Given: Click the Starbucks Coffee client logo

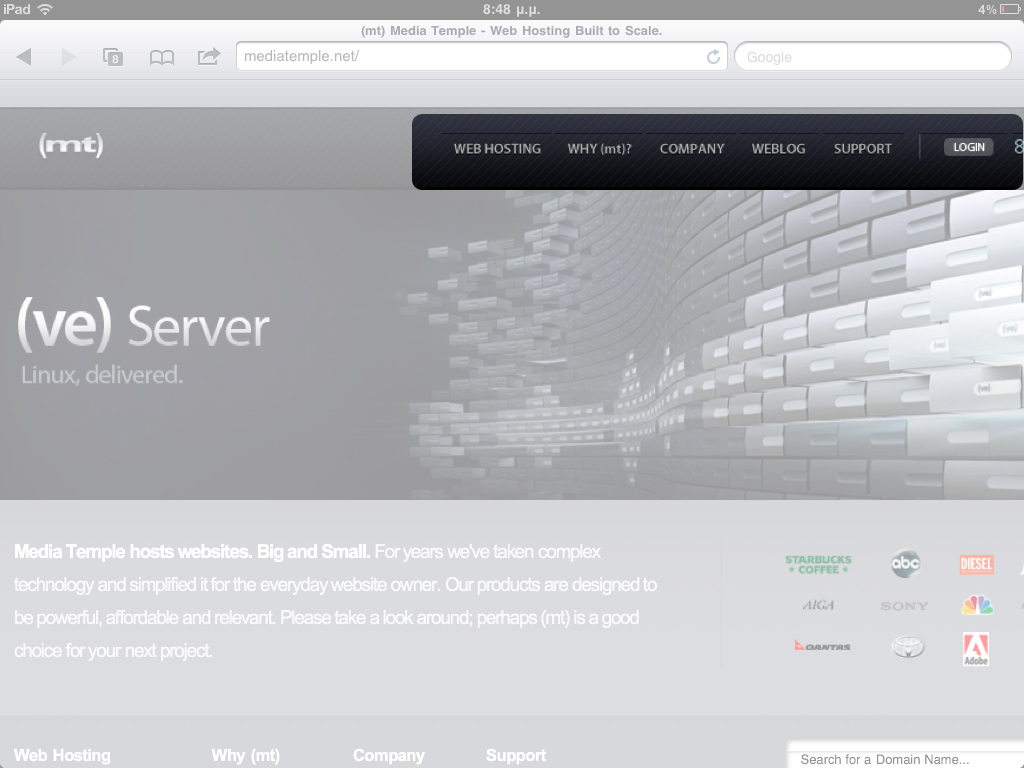Looking at the screenshot, I should (817, 565).
